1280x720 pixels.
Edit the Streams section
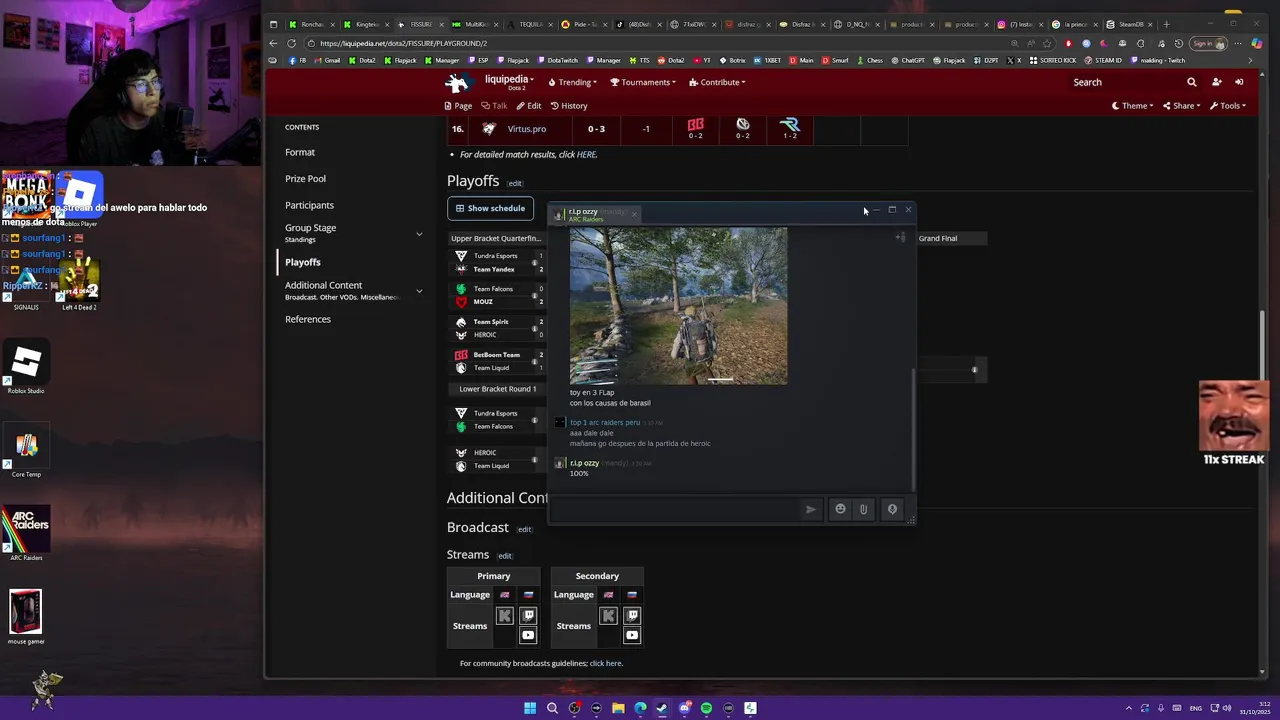[x=505, y=556]
